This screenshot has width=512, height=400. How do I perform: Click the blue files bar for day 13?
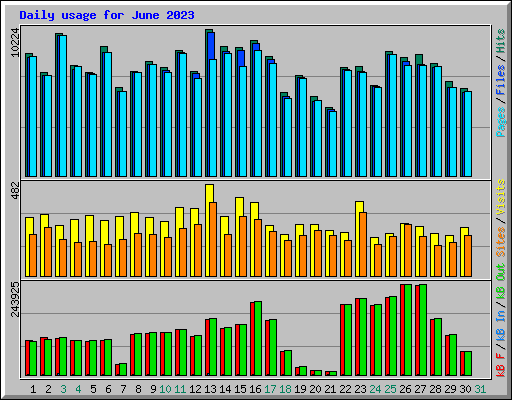click(x=212, y=46)
